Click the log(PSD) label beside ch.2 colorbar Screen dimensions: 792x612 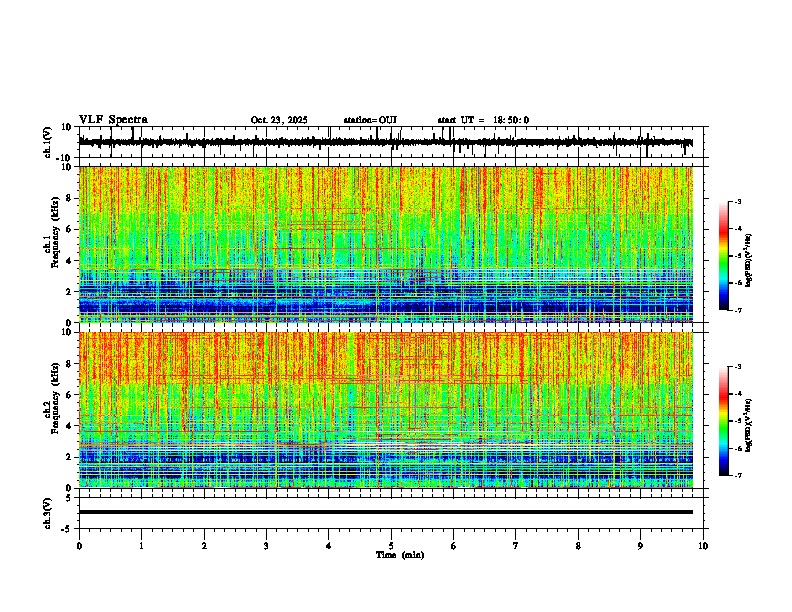pyautogui.click(x=749, y=425)
